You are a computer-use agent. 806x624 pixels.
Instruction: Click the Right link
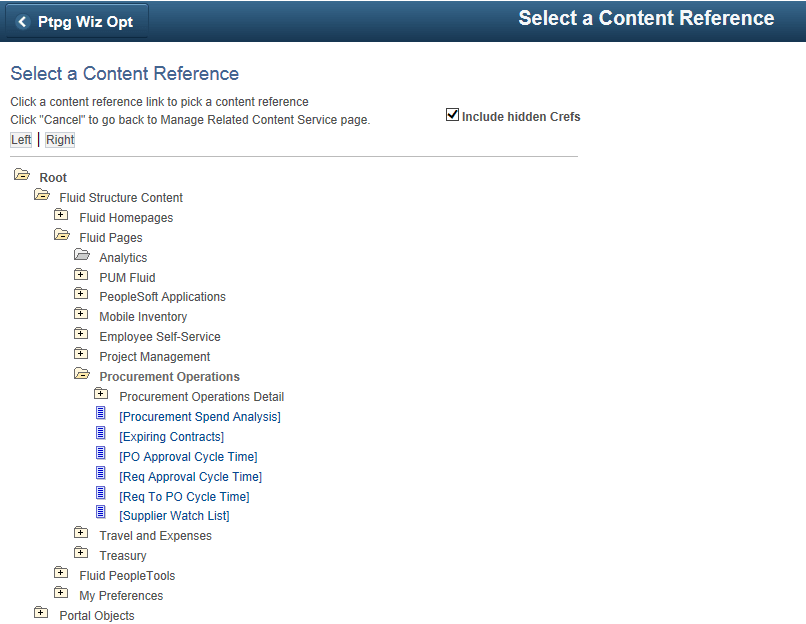click(x=59, y=139)
